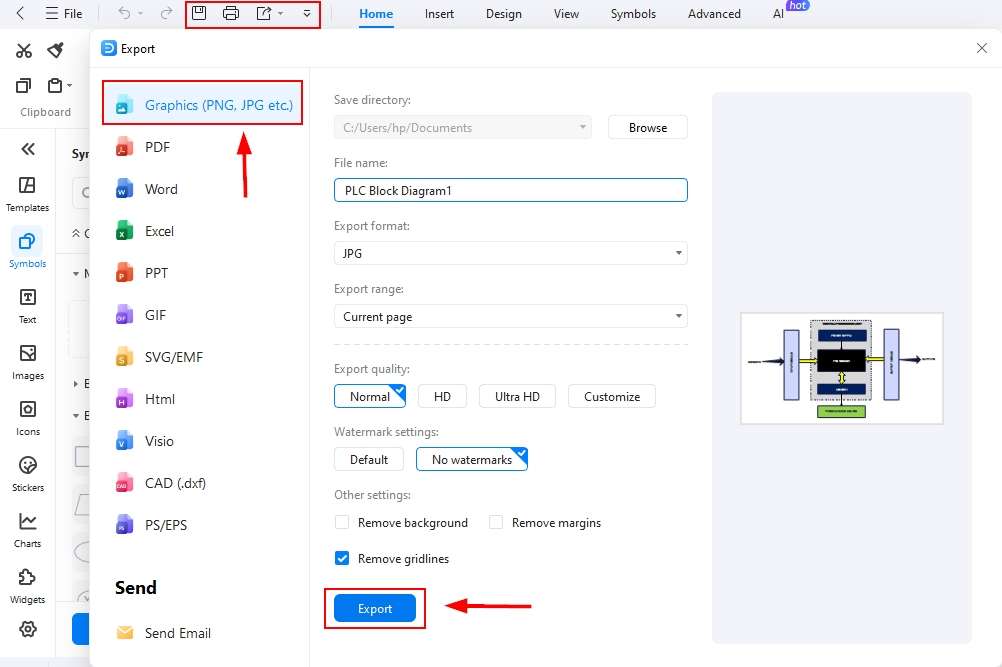Click the share/export toolbar icon

tap(262, 13)
